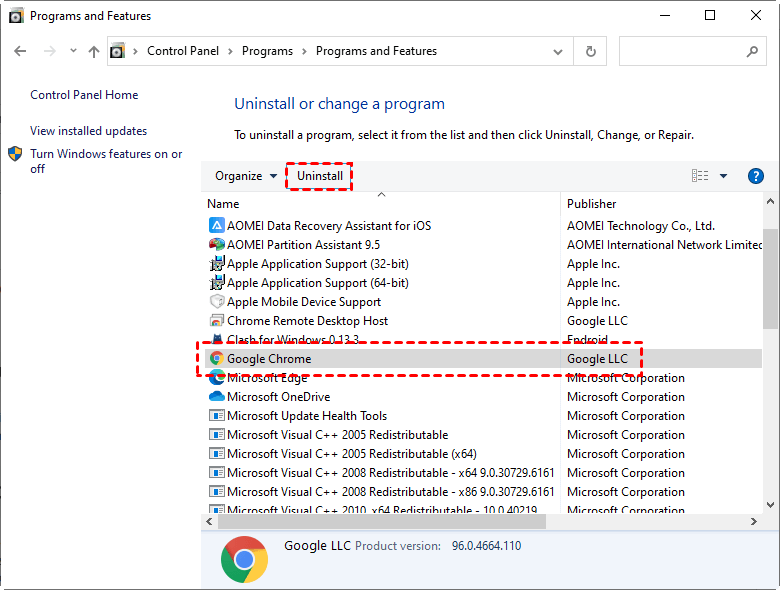Open the Control Panel Home link
This screenshot has height=590, width=780.
84,95
